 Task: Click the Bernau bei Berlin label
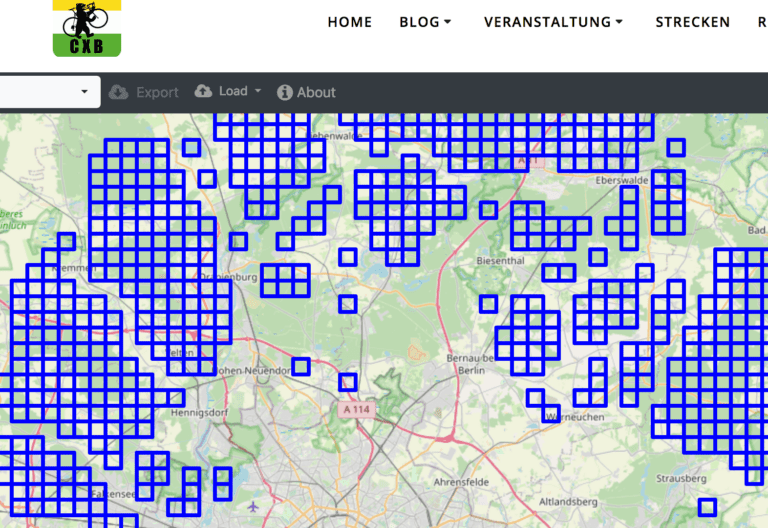(470, 364)
